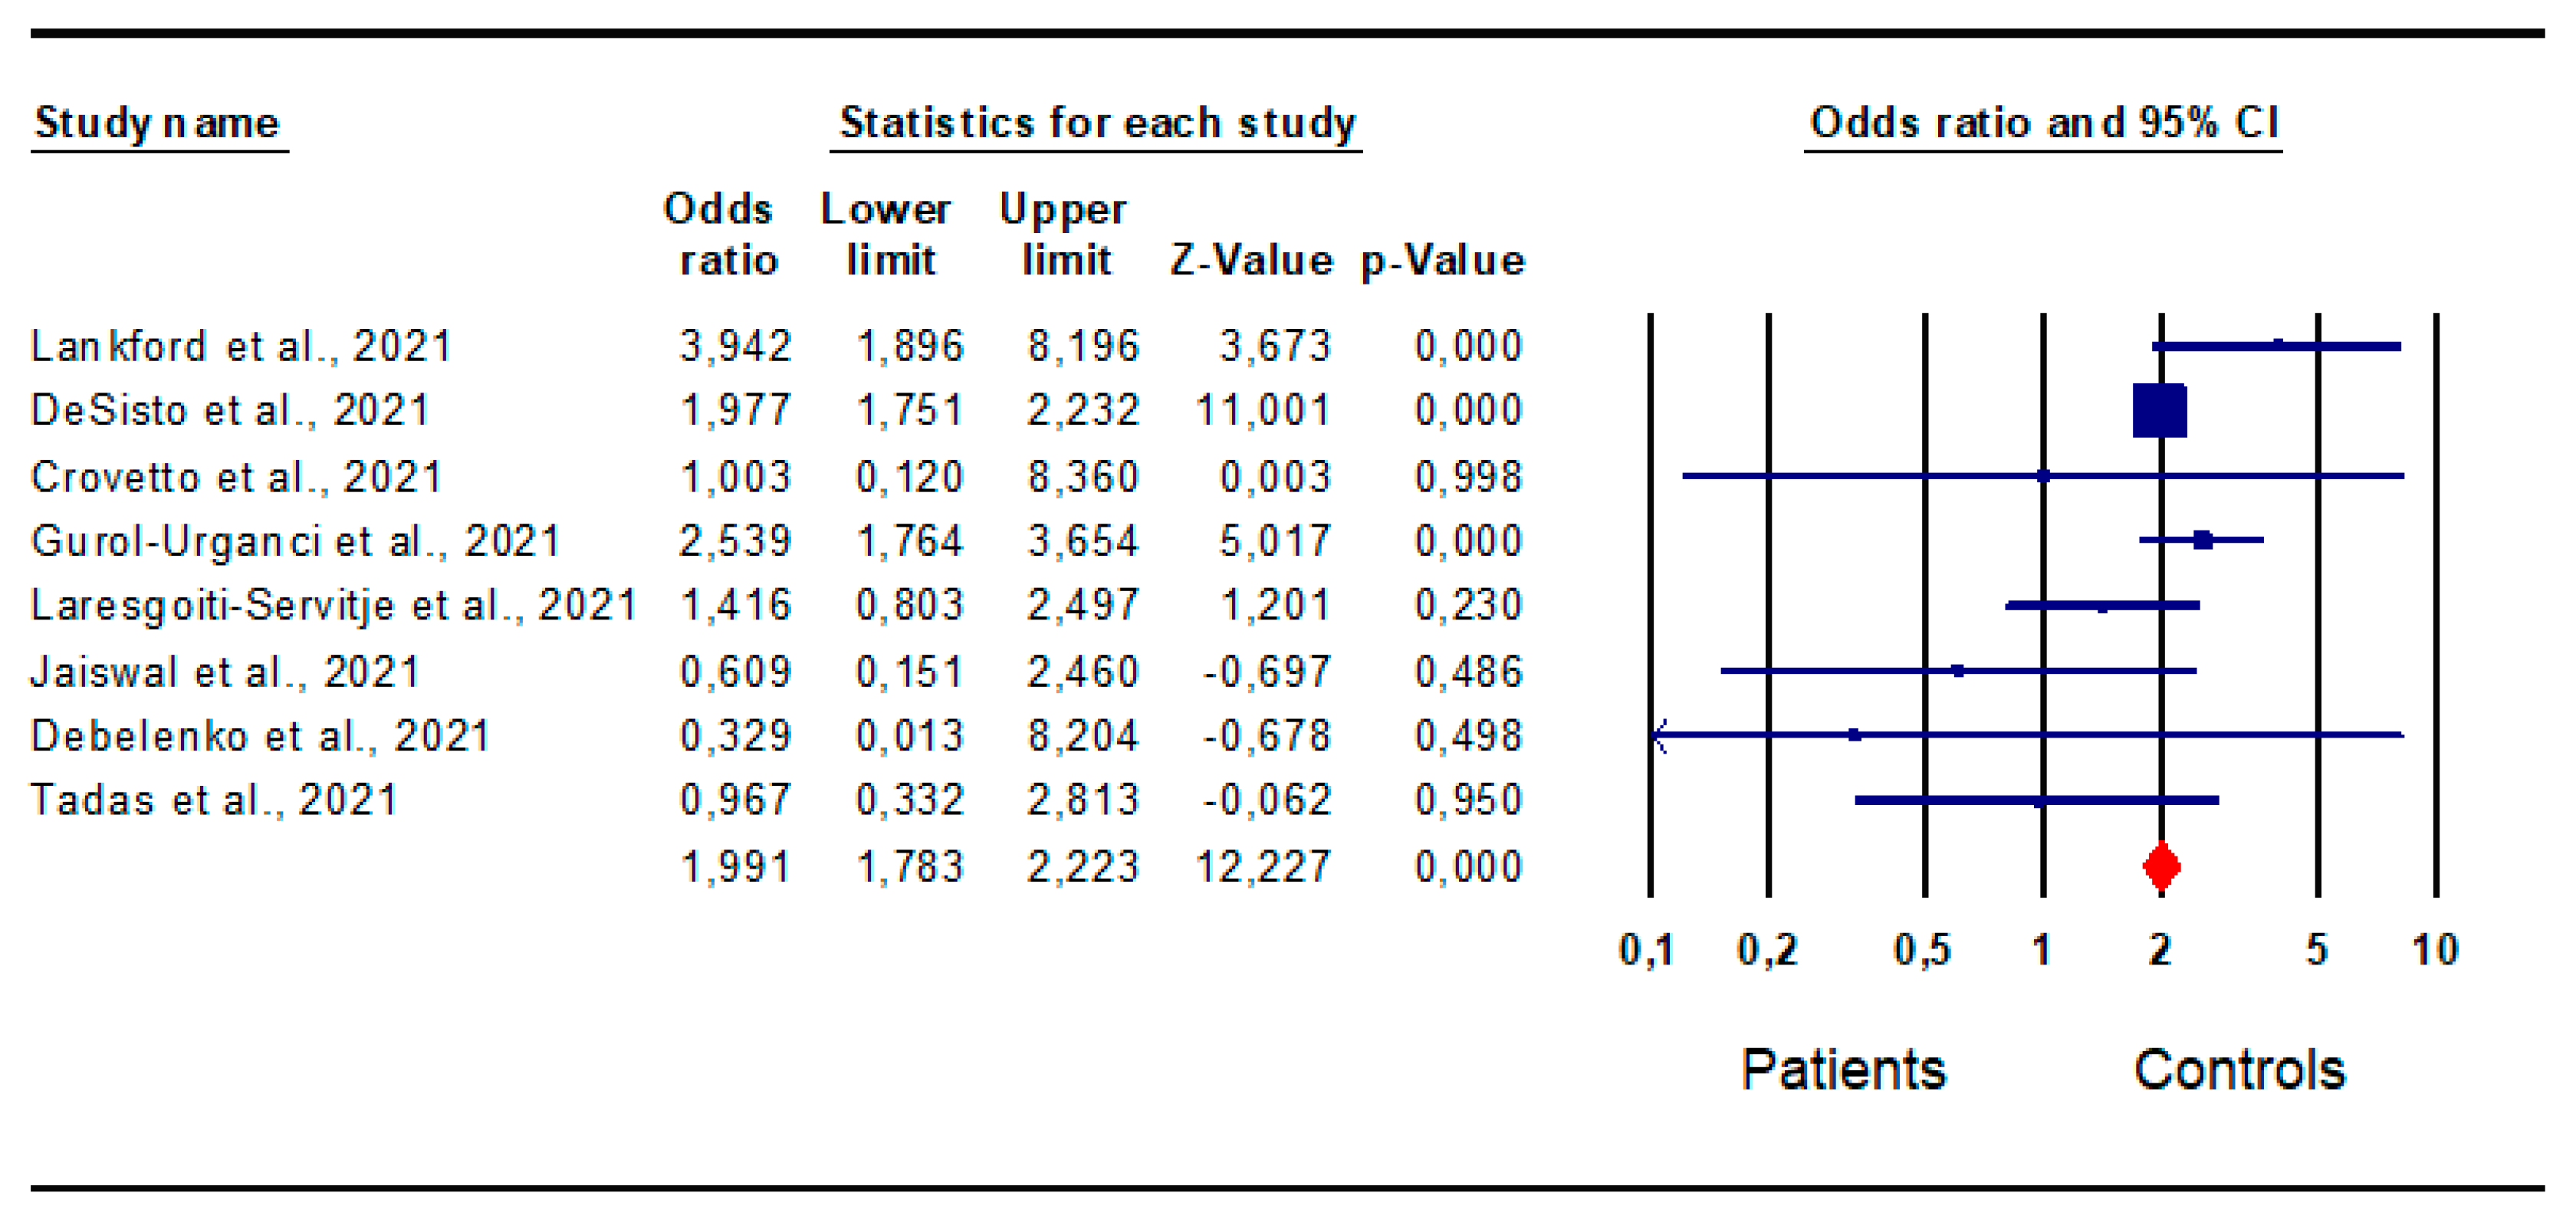The image size is (2576, 1219).
Task: Click the "10" tick on the axis
Action: (2434, 949)
